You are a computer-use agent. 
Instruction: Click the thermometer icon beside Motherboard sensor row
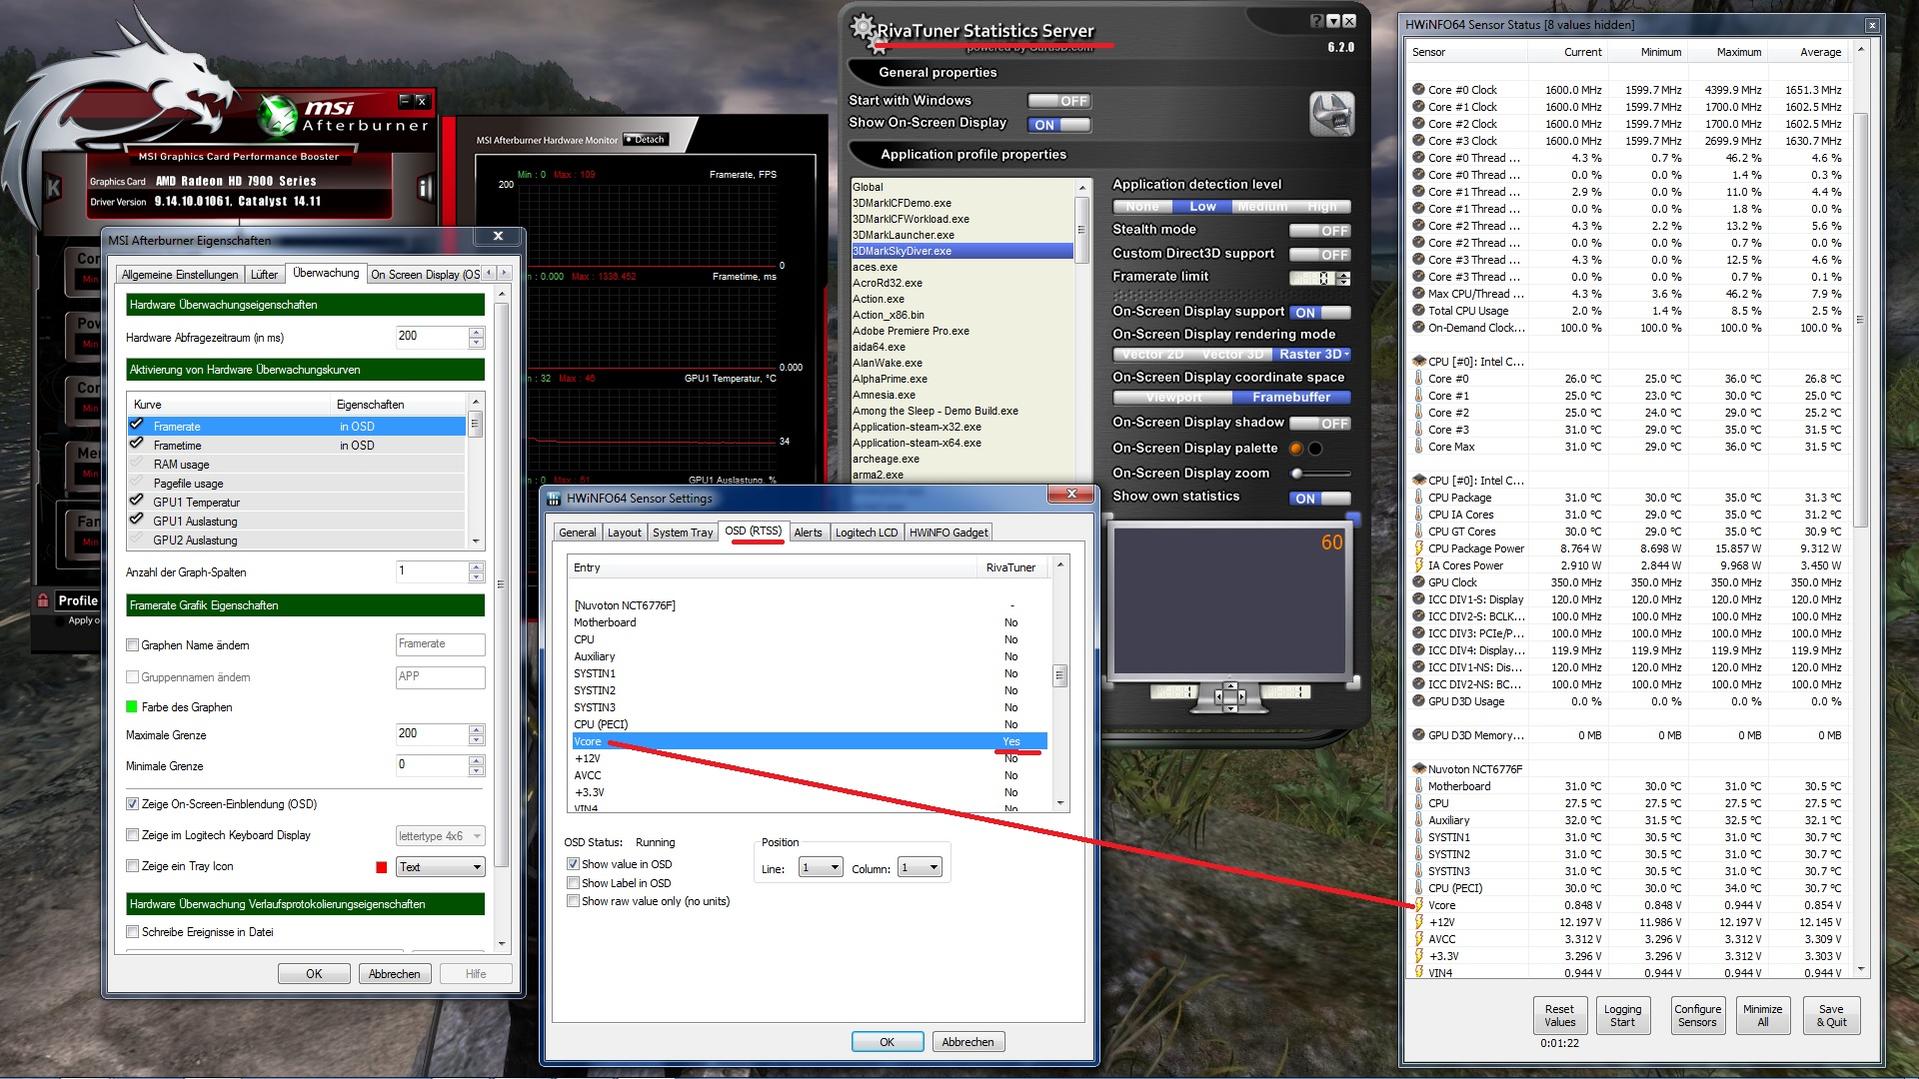[1418, 786]
